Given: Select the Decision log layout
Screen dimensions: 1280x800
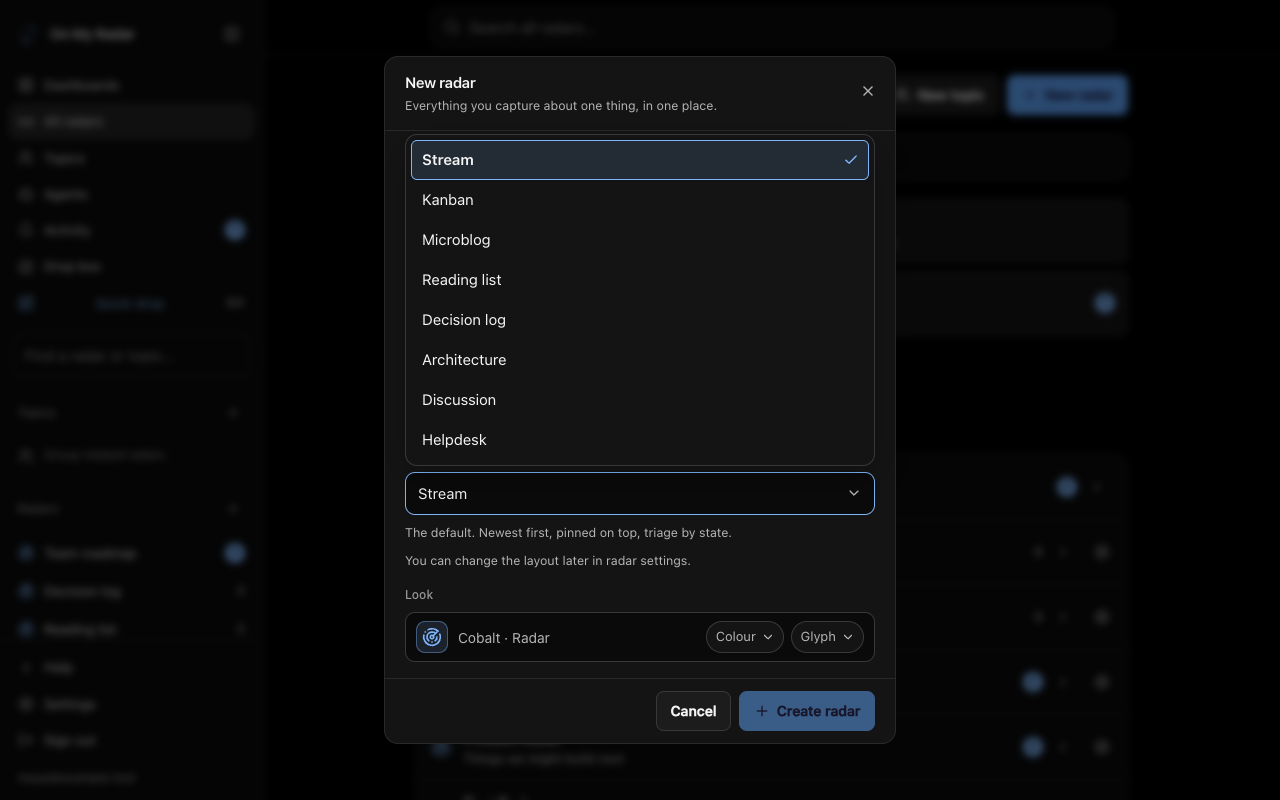Looking at the screenshot, I should point(640,320).
